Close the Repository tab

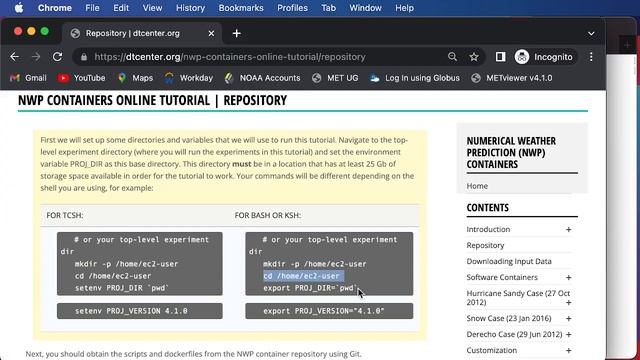pos(211,33)
